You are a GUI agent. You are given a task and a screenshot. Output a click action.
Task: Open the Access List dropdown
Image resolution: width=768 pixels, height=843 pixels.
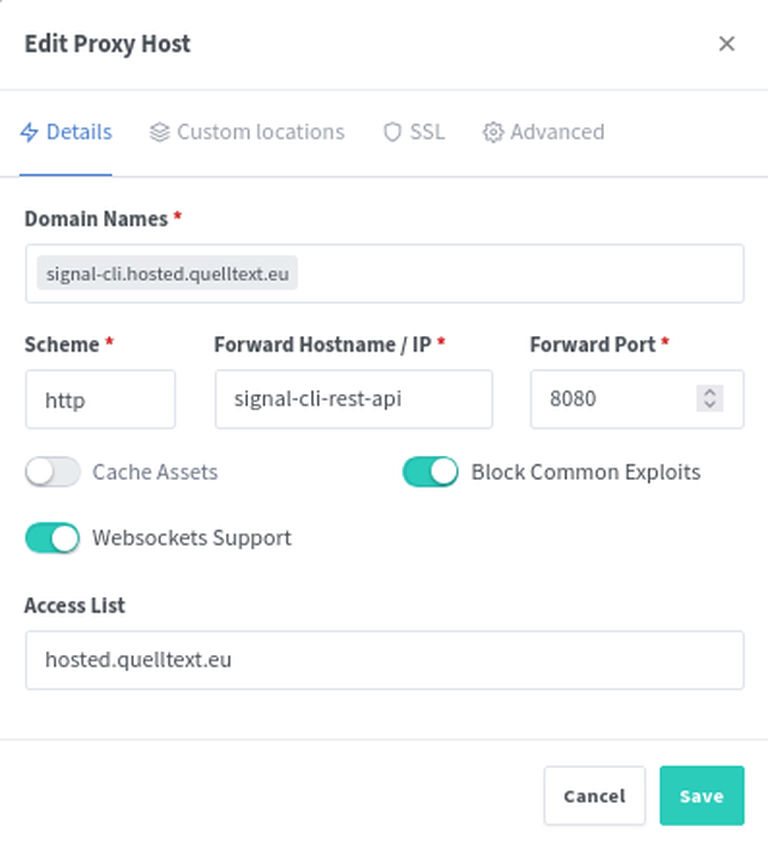pyautogui.click(x=385, y=660)
